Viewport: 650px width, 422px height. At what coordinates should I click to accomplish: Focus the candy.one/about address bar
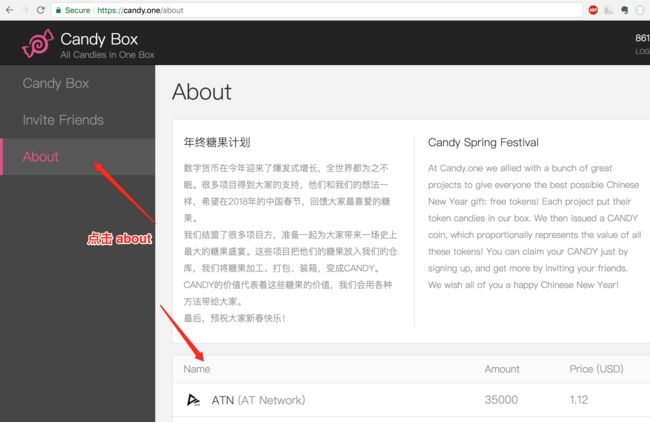[317, 10]
